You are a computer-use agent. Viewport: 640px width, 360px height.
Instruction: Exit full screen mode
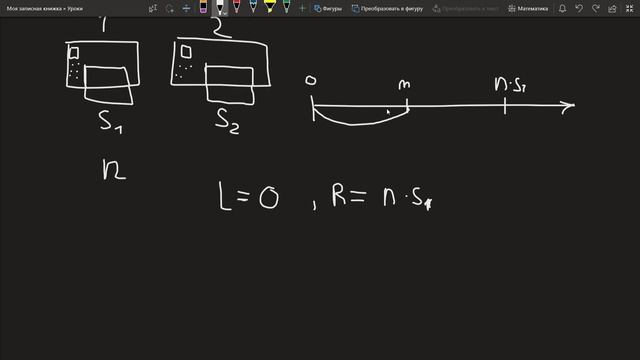[x=629, y=9]
